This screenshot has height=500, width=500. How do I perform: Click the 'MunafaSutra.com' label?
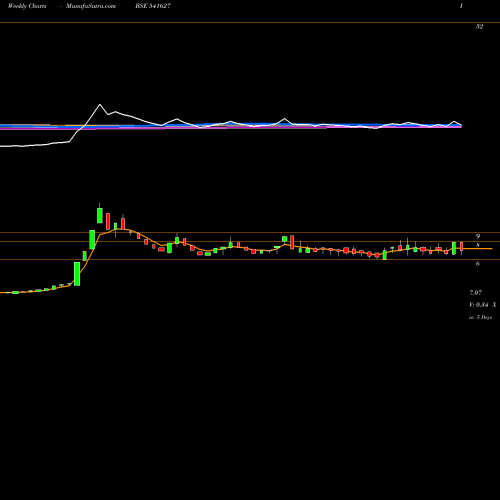[x=91, y=6]
